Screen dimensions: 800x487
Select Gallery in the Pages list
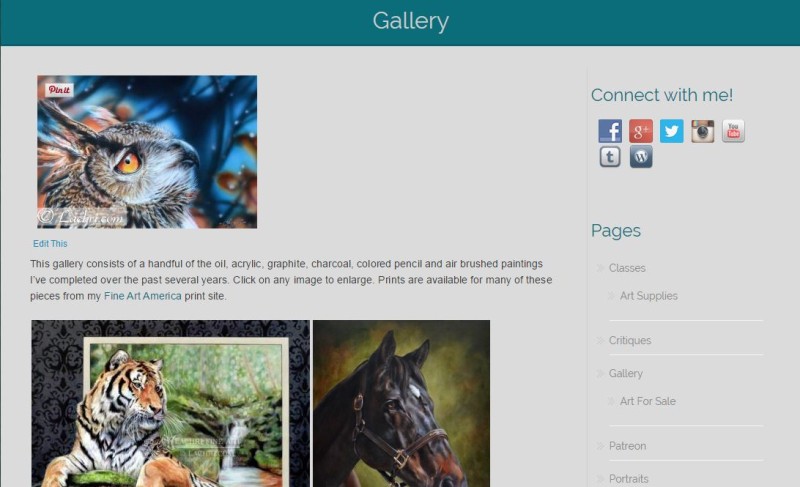click(x=626, y=373)
